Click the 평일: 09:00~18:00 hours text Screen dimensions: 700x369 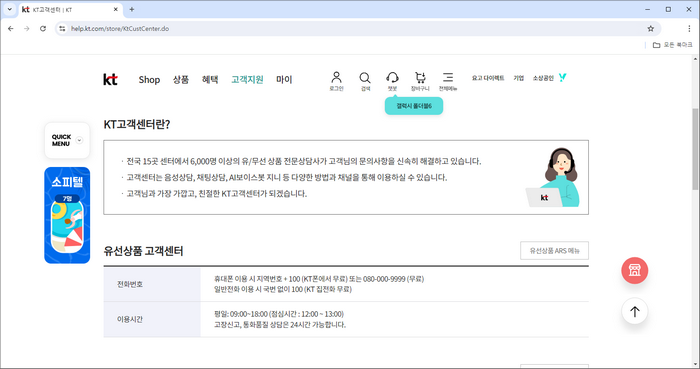pos(279,314)
